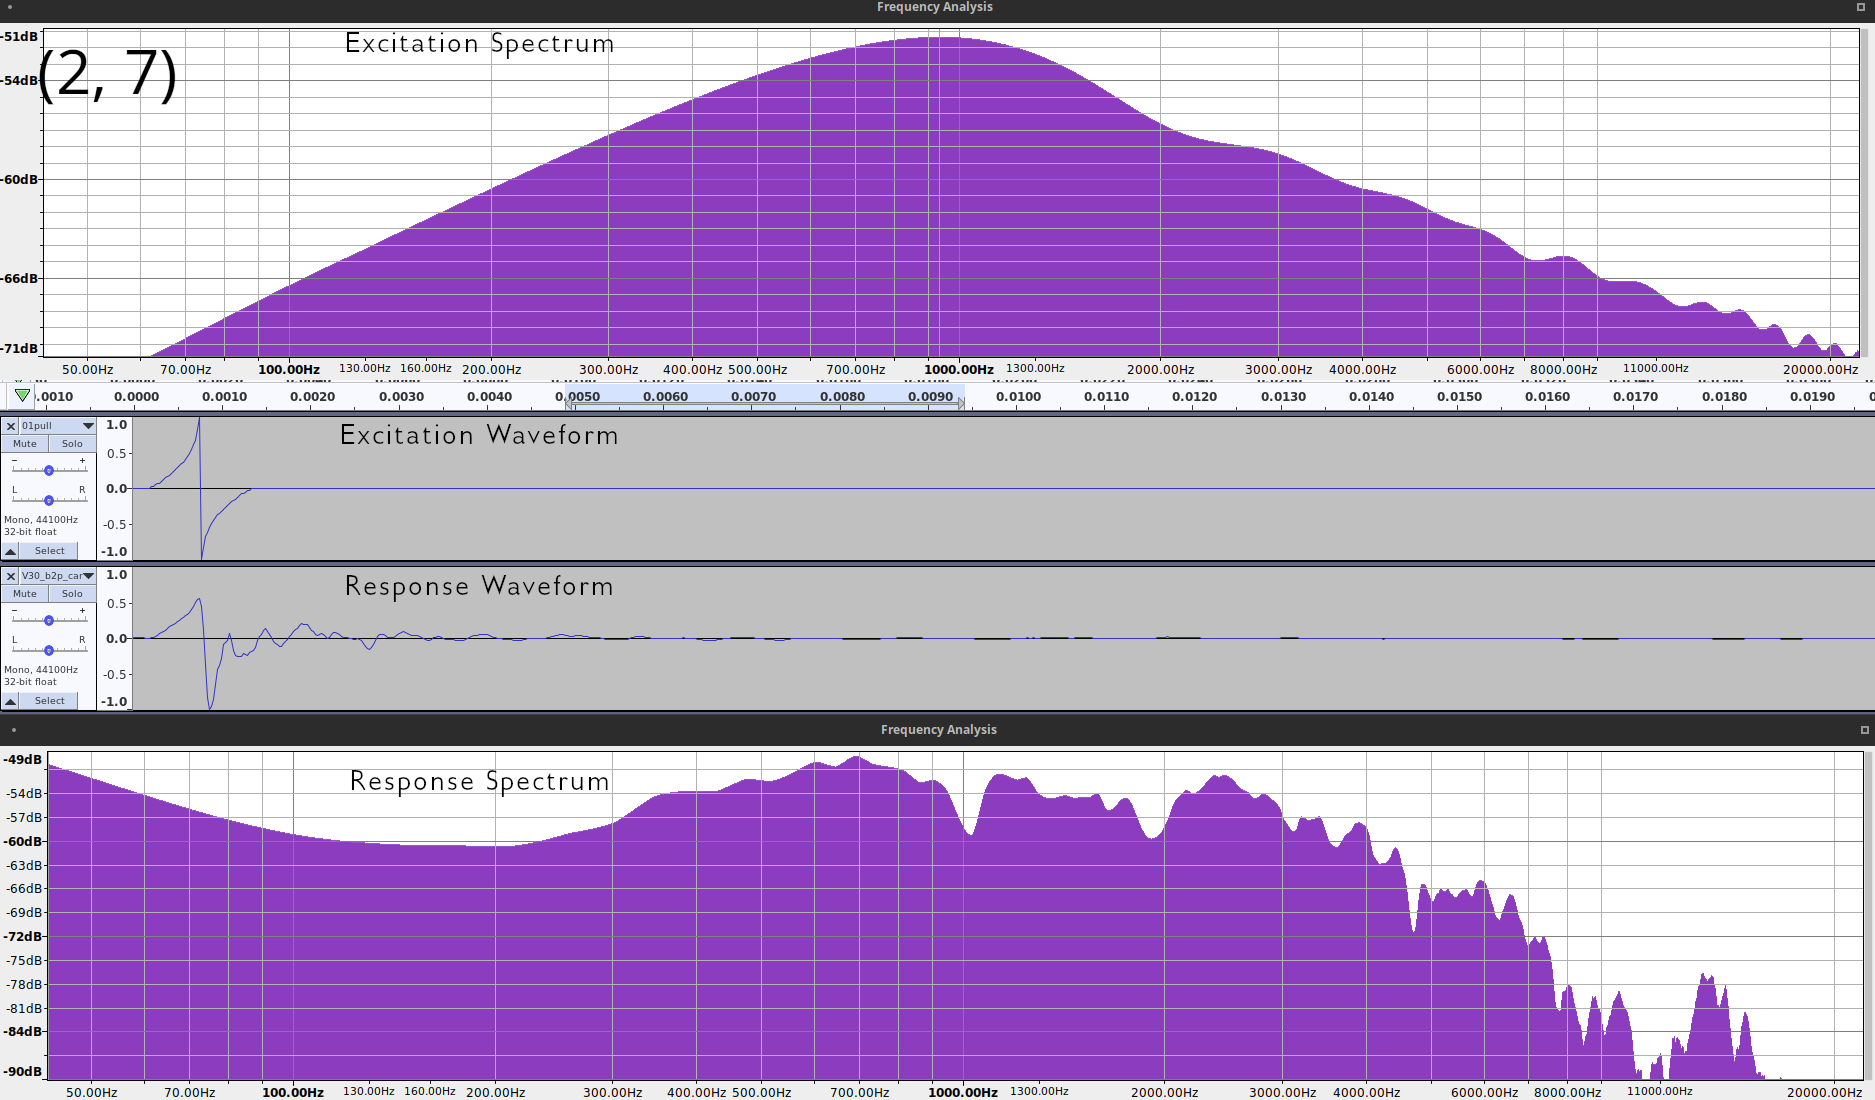
Task: Click the 100.00Hz label on the bottom spectrum axis
Action: 293,1092
